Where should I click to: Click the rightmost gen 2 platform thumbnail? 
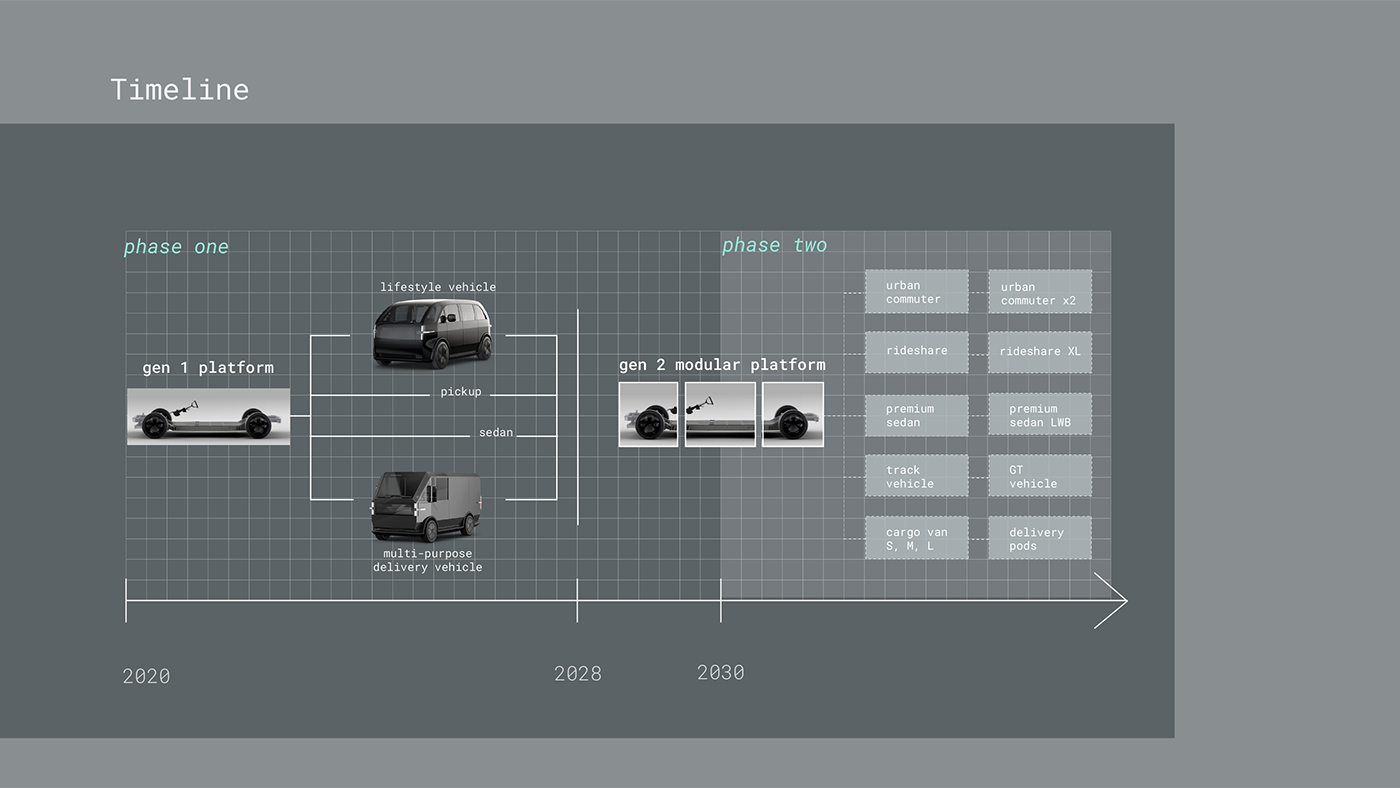point(792,414)
